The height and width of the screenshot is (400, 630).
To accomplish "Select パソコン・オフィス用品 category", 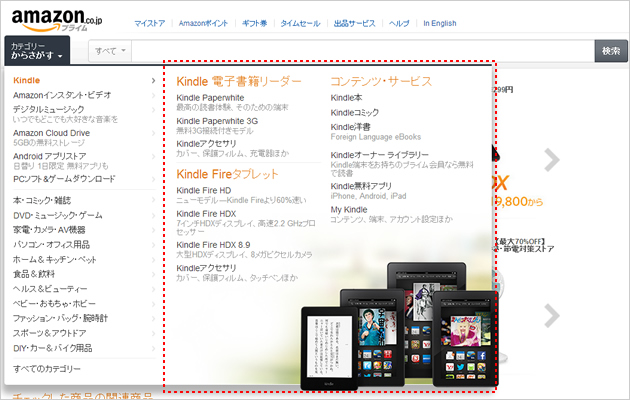I will click(x=51, y=245).
